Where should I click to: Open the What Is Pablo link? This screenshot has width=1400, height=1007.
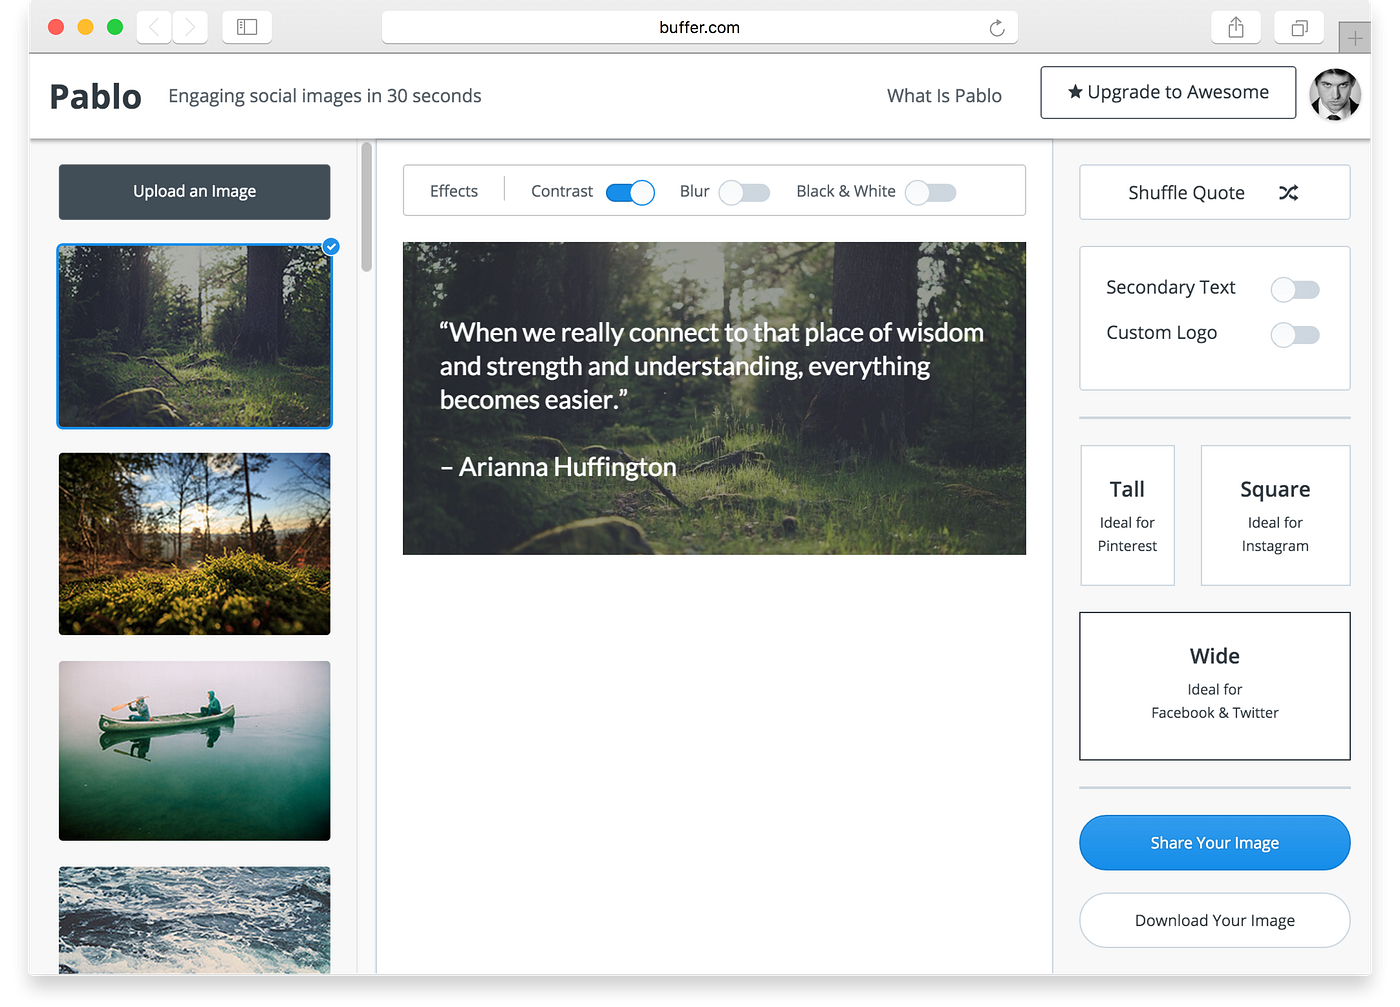944,96
